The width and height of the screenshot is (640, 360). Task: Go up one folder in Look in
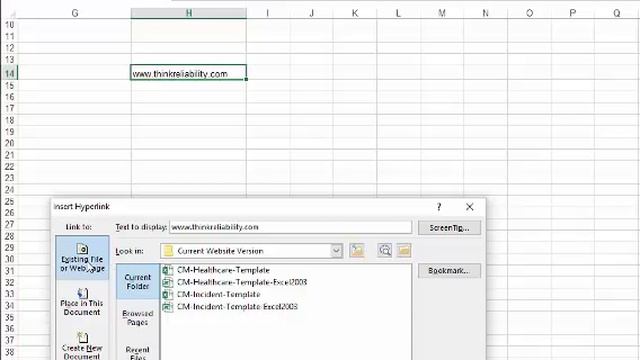357,251
